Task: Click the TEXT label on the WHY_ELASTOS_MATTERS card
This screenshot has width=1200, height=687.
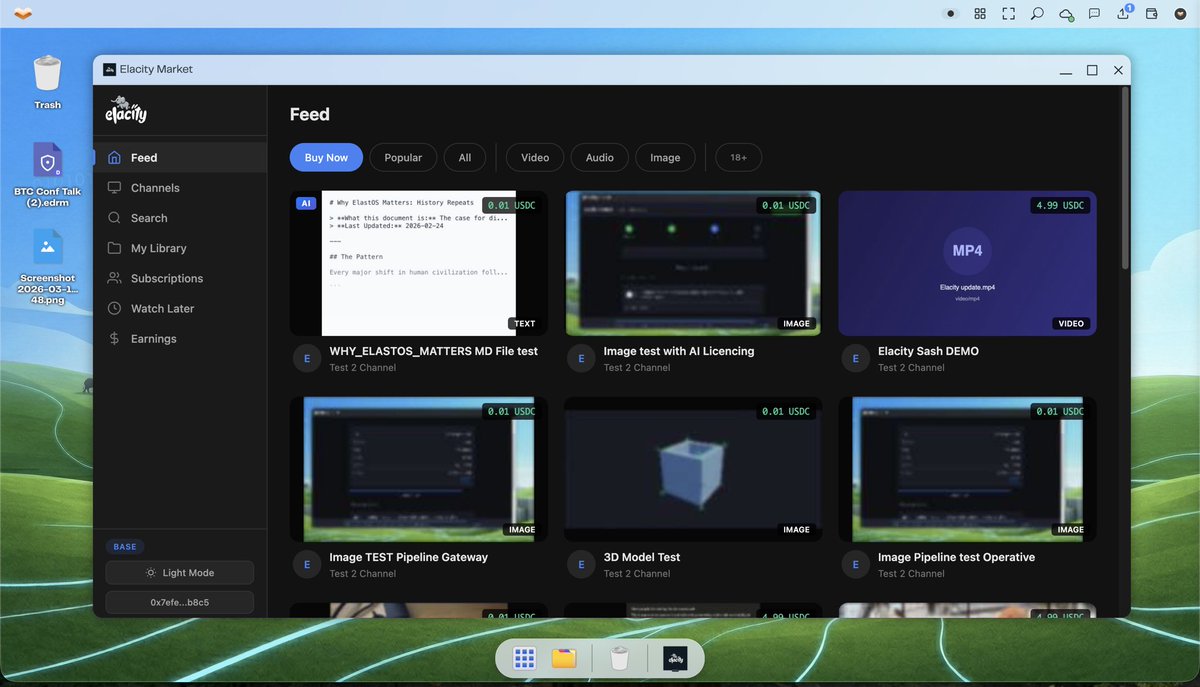Action: tap(525, 324)
